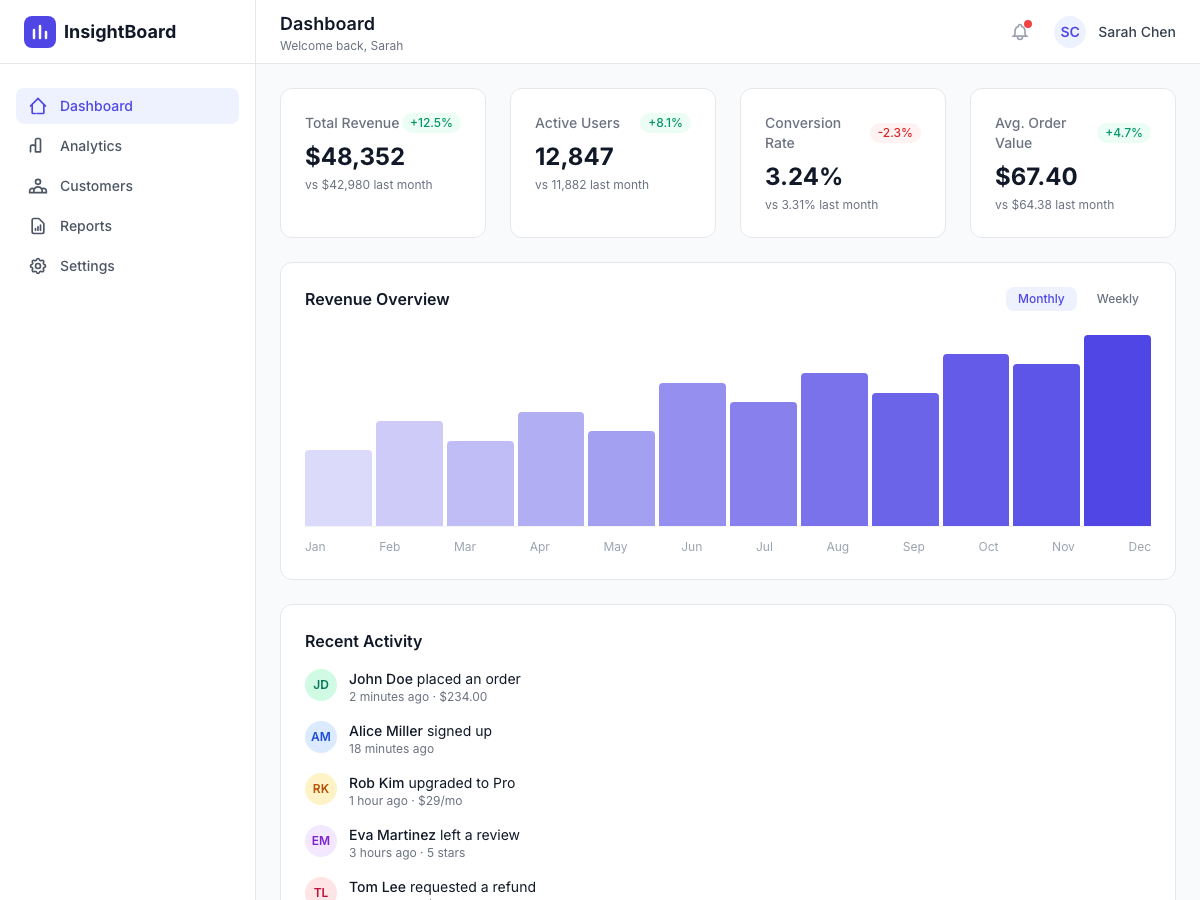Select the August revenue bar

(x=834, y=450)
